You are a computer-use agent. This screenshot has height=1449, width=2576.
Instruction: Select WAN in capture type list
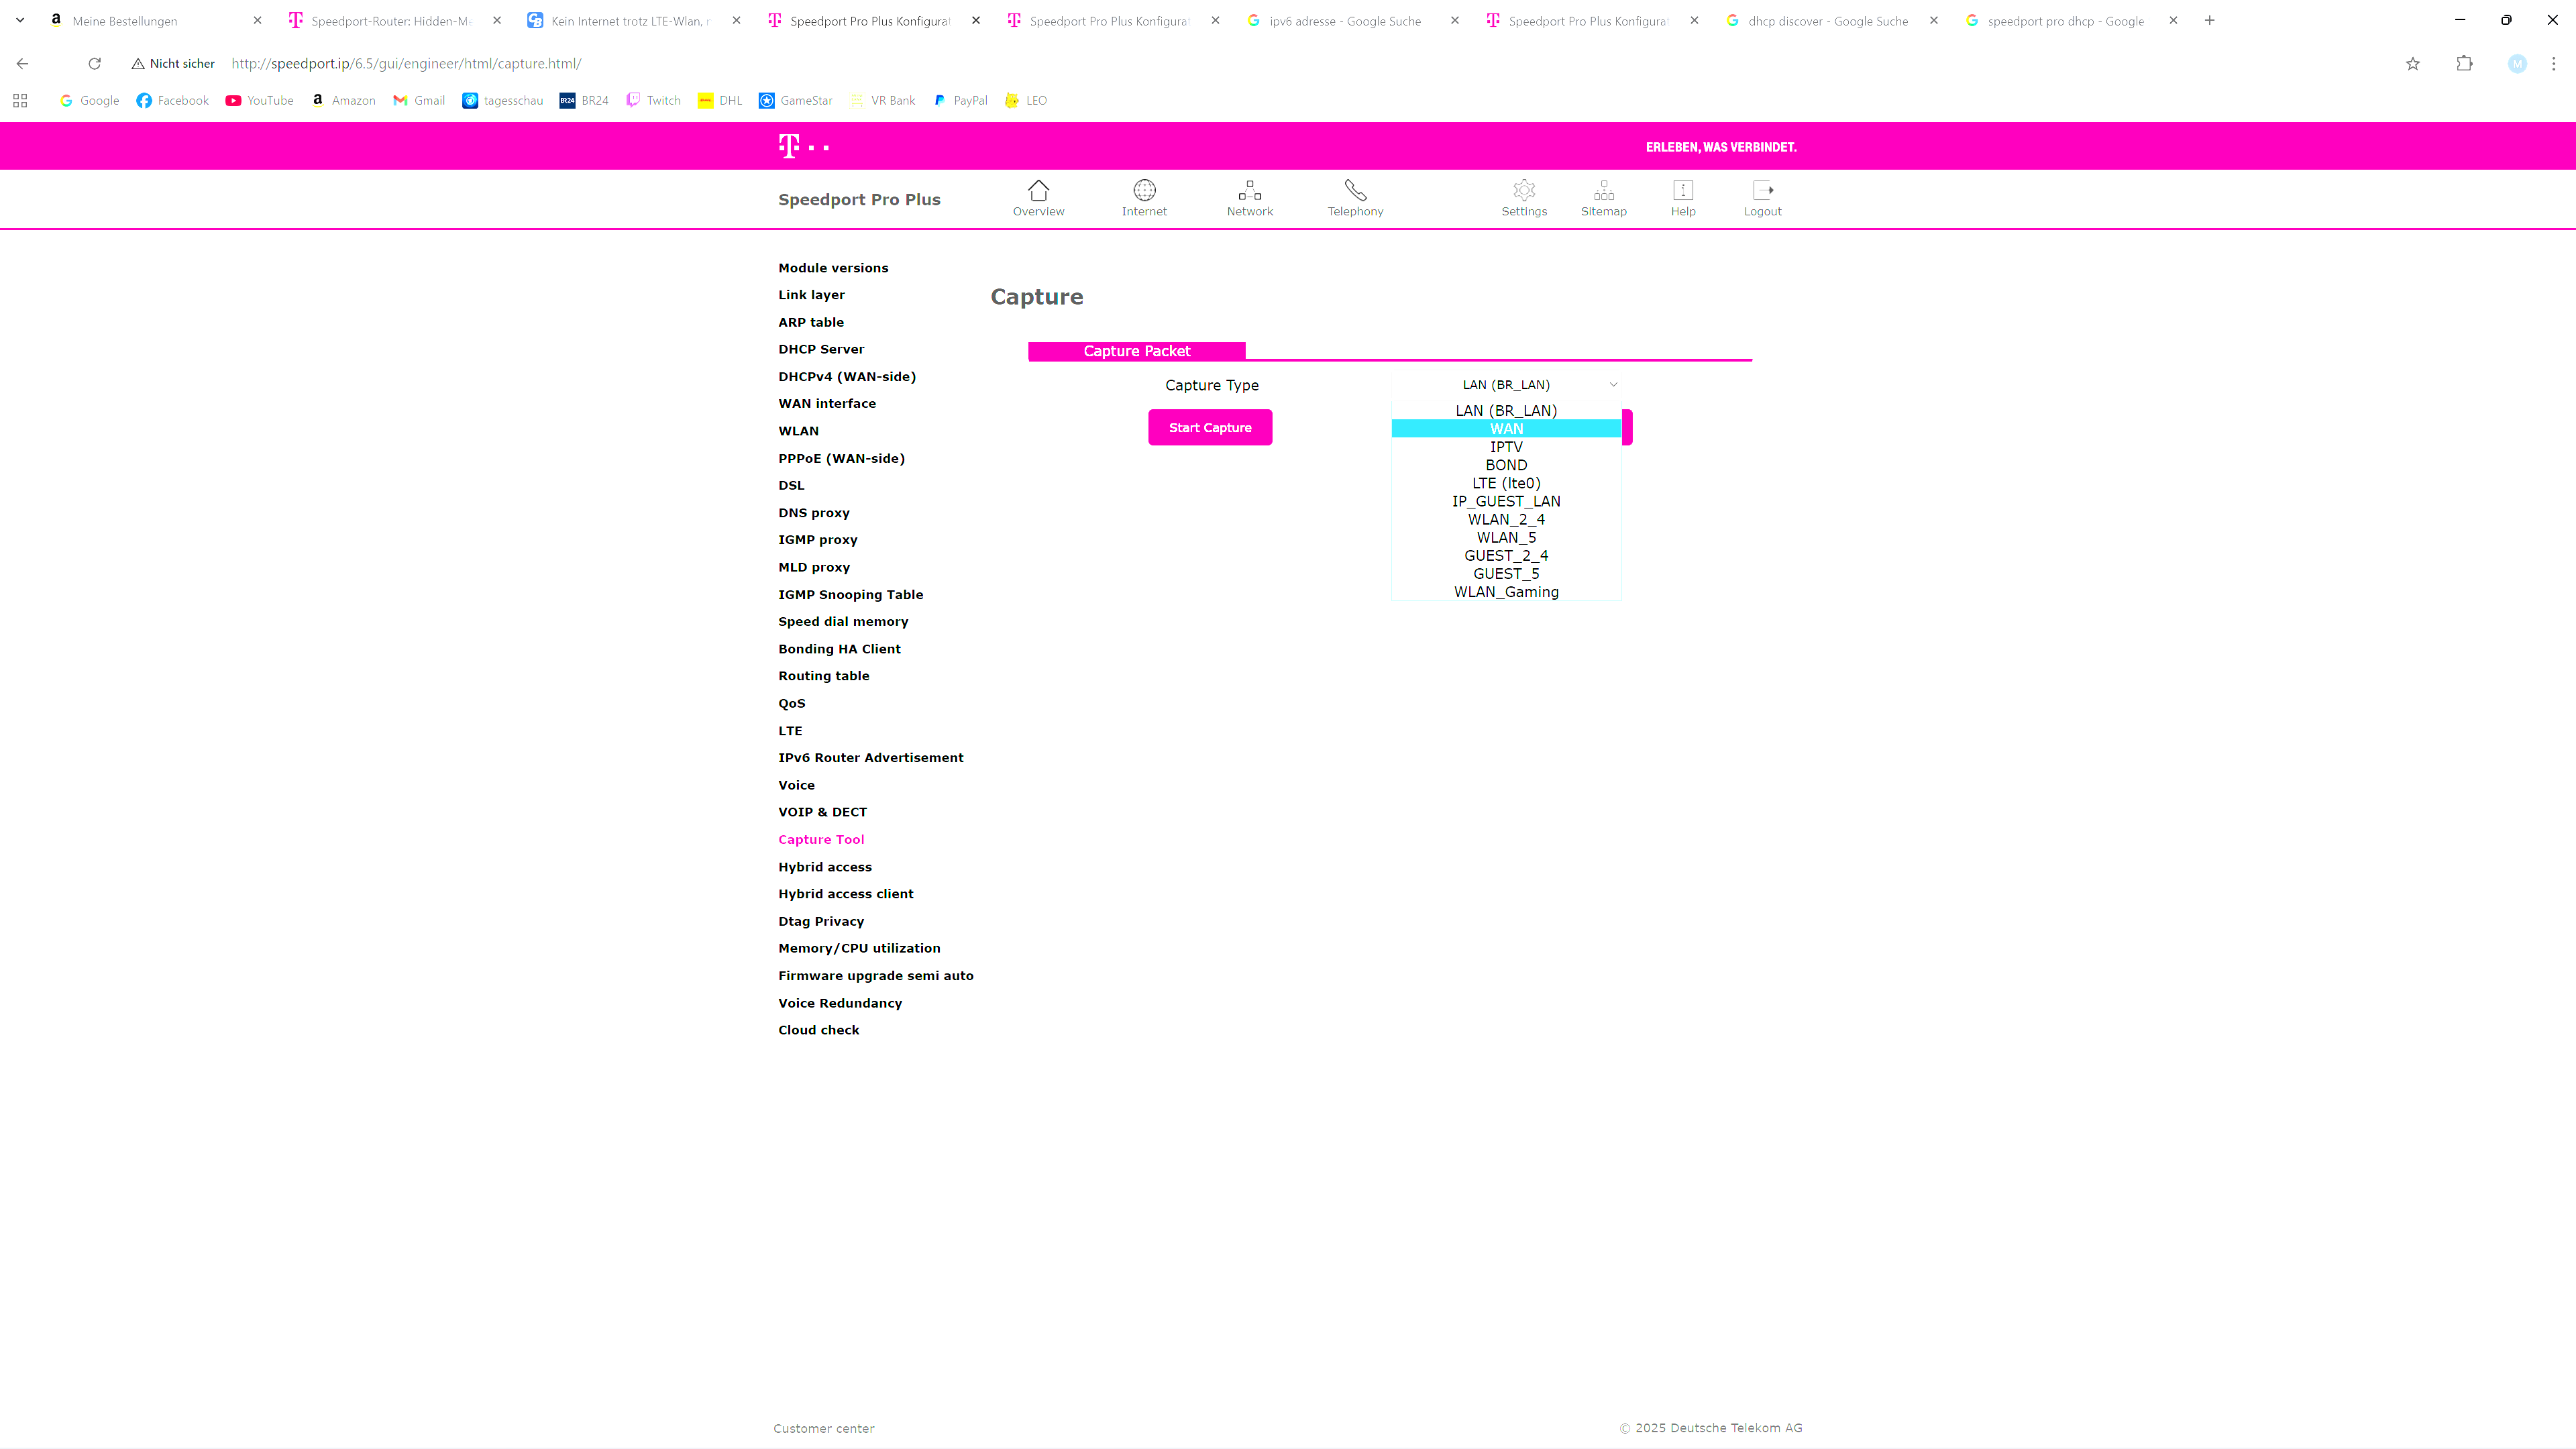[x=1505, y=429]
